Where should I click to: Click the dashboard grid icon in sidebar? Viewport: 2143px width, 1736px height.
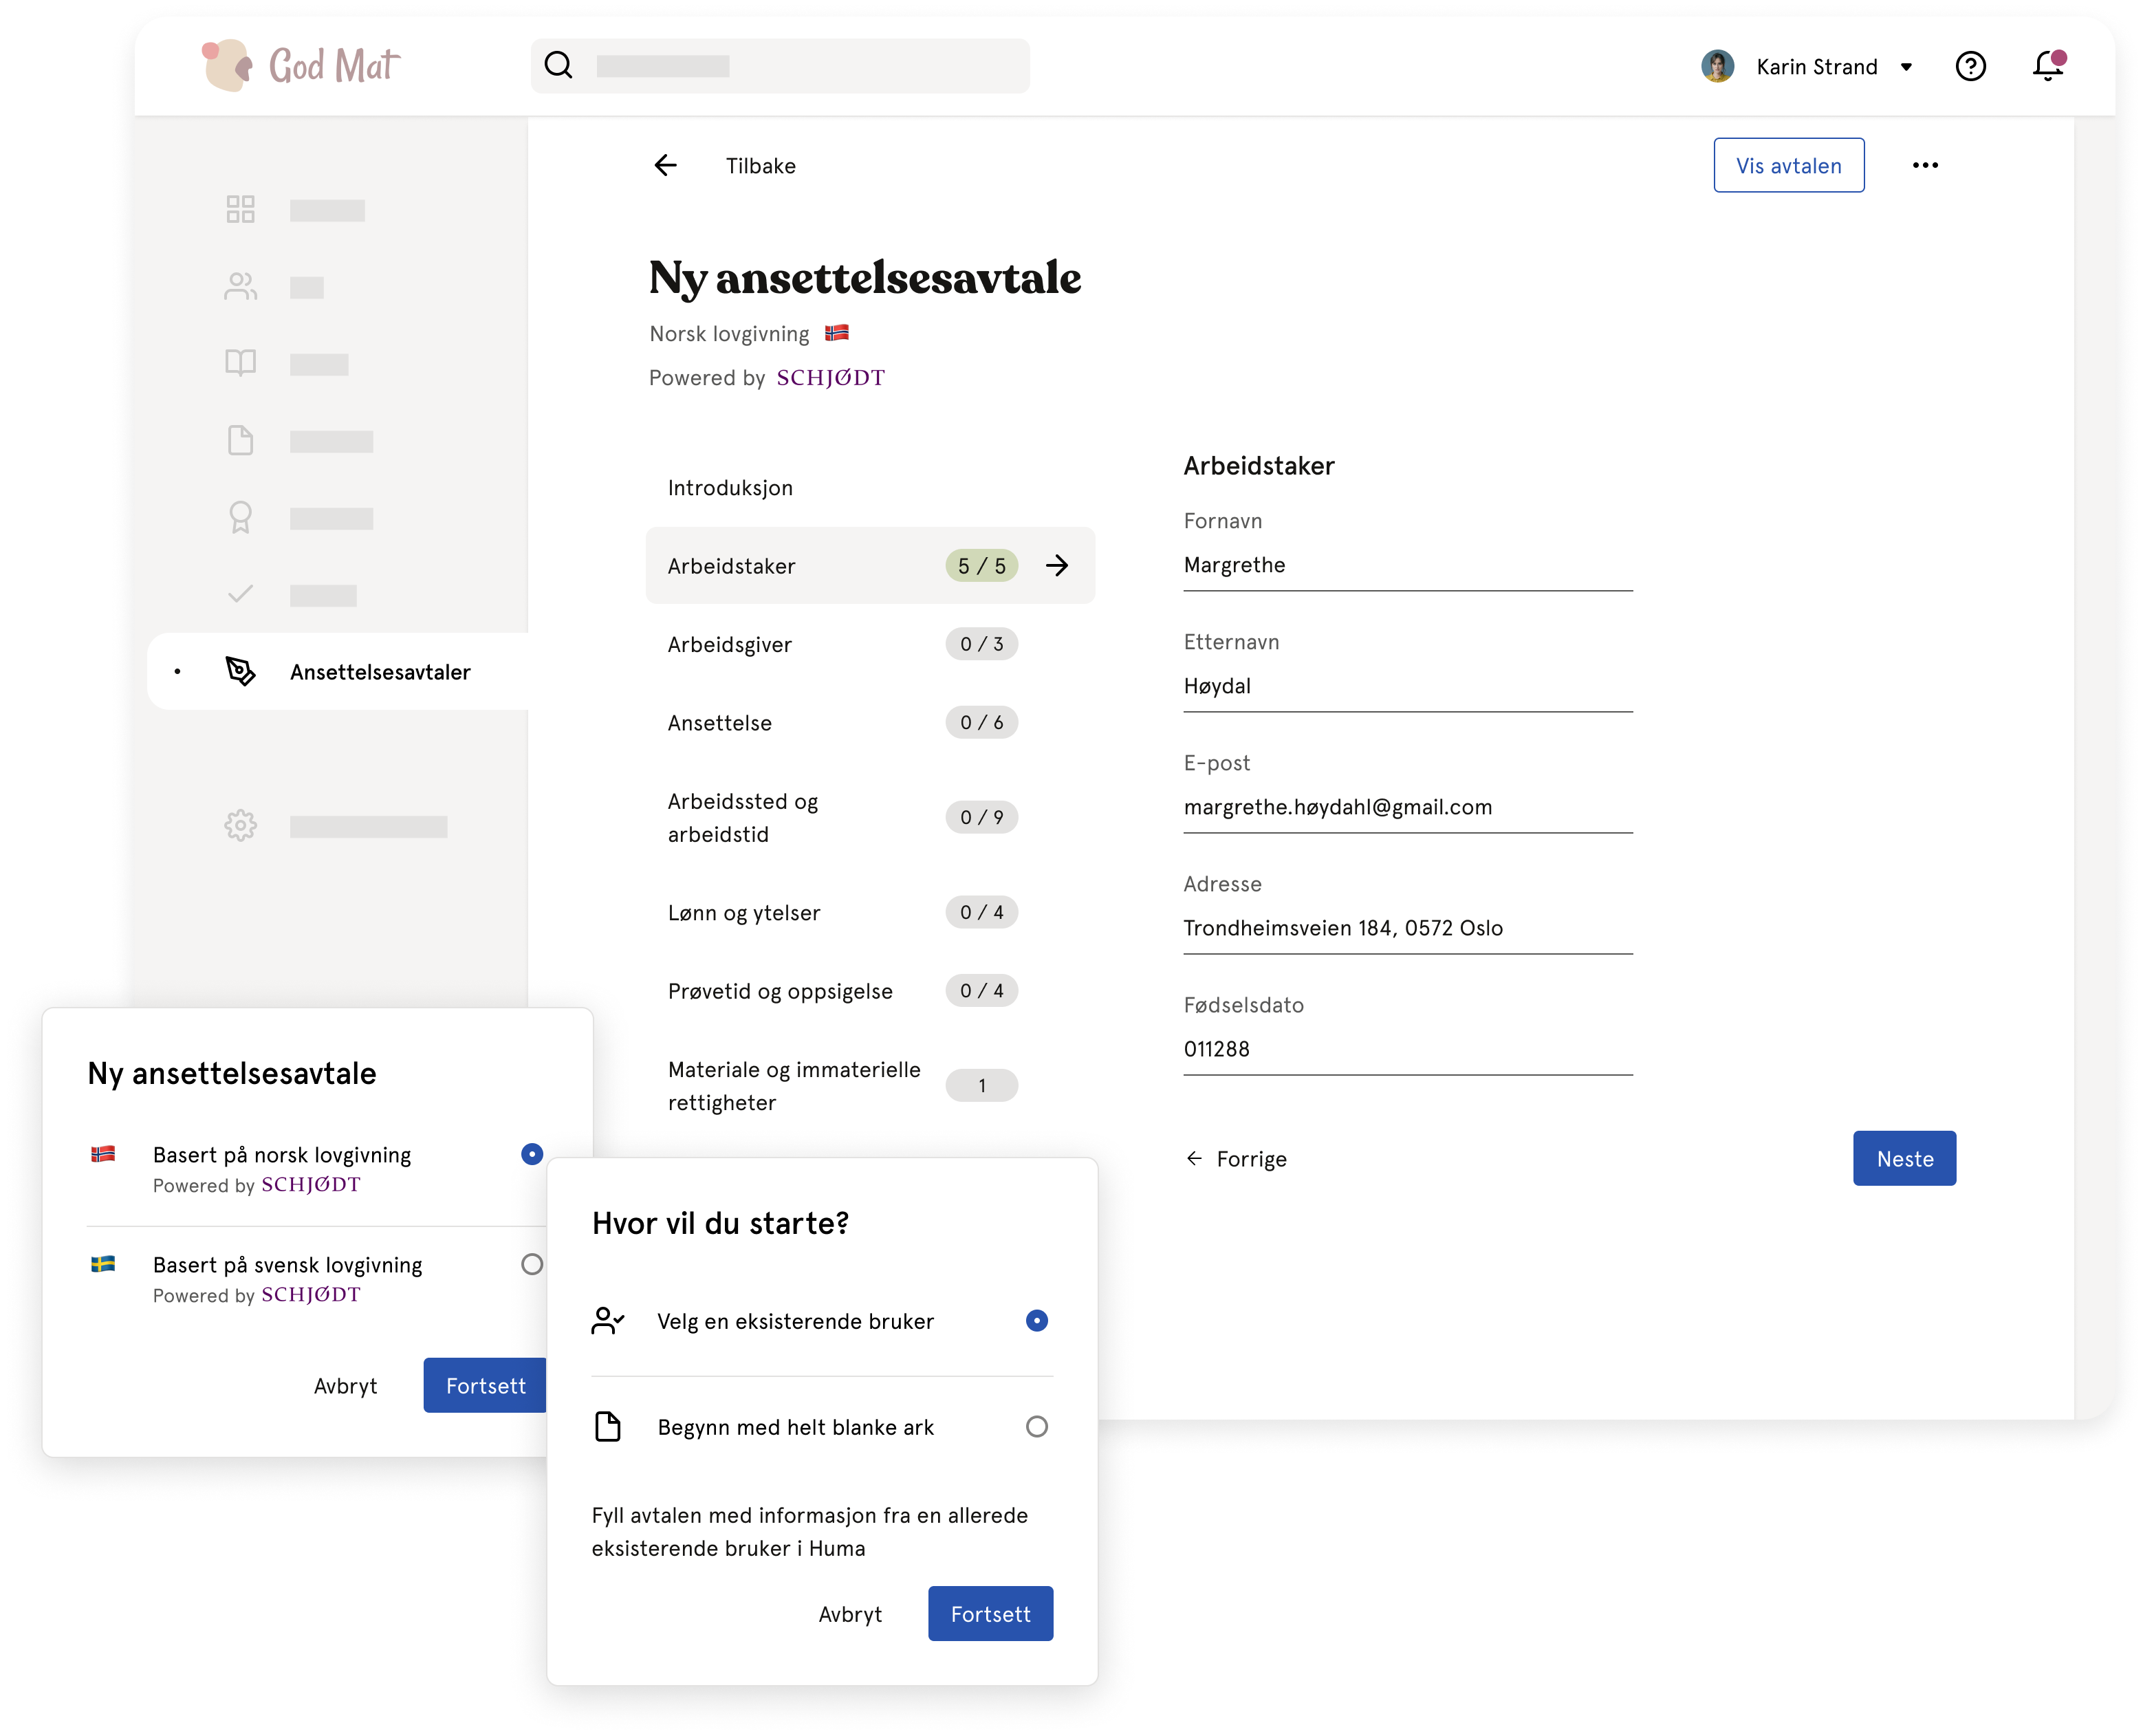(x=240, y=209)
